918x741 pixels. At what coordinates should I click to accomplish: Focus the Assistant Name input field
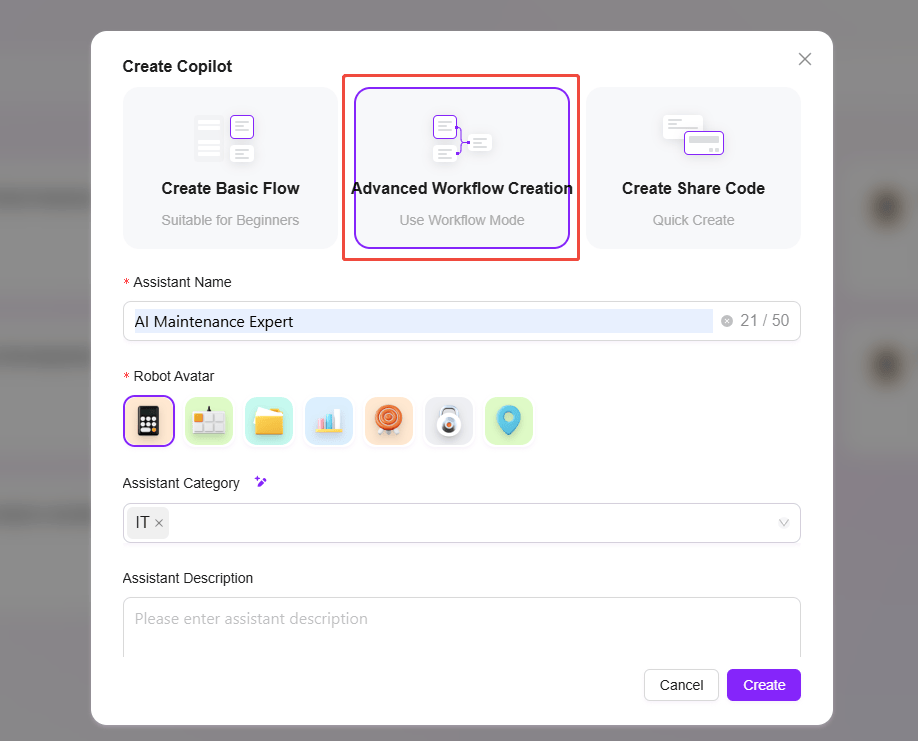tap(462, 321)
